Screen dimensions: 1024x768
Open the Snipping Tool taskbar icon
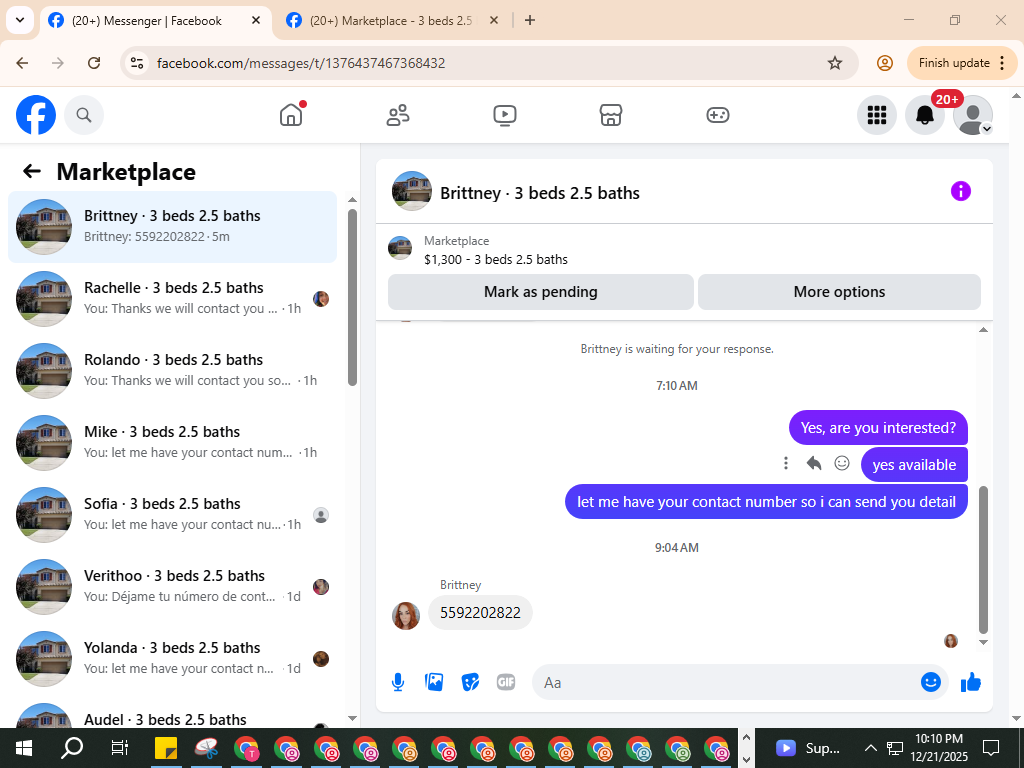pyautogui.click(x=206, y=748)
